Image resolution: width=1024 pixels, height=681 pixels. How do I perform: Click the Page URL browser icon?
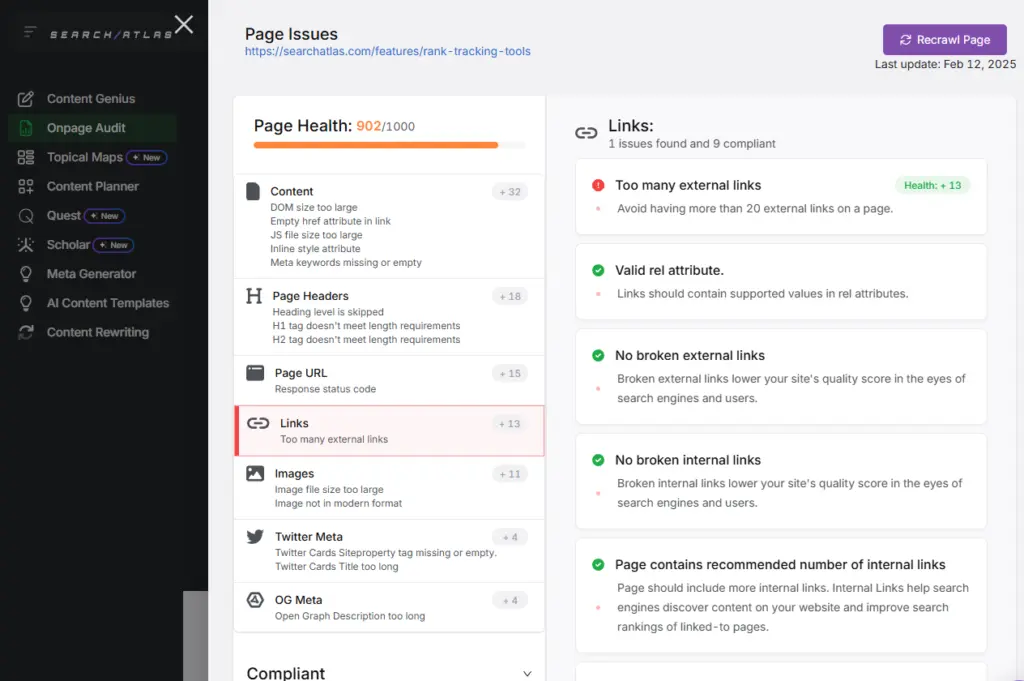255,373
